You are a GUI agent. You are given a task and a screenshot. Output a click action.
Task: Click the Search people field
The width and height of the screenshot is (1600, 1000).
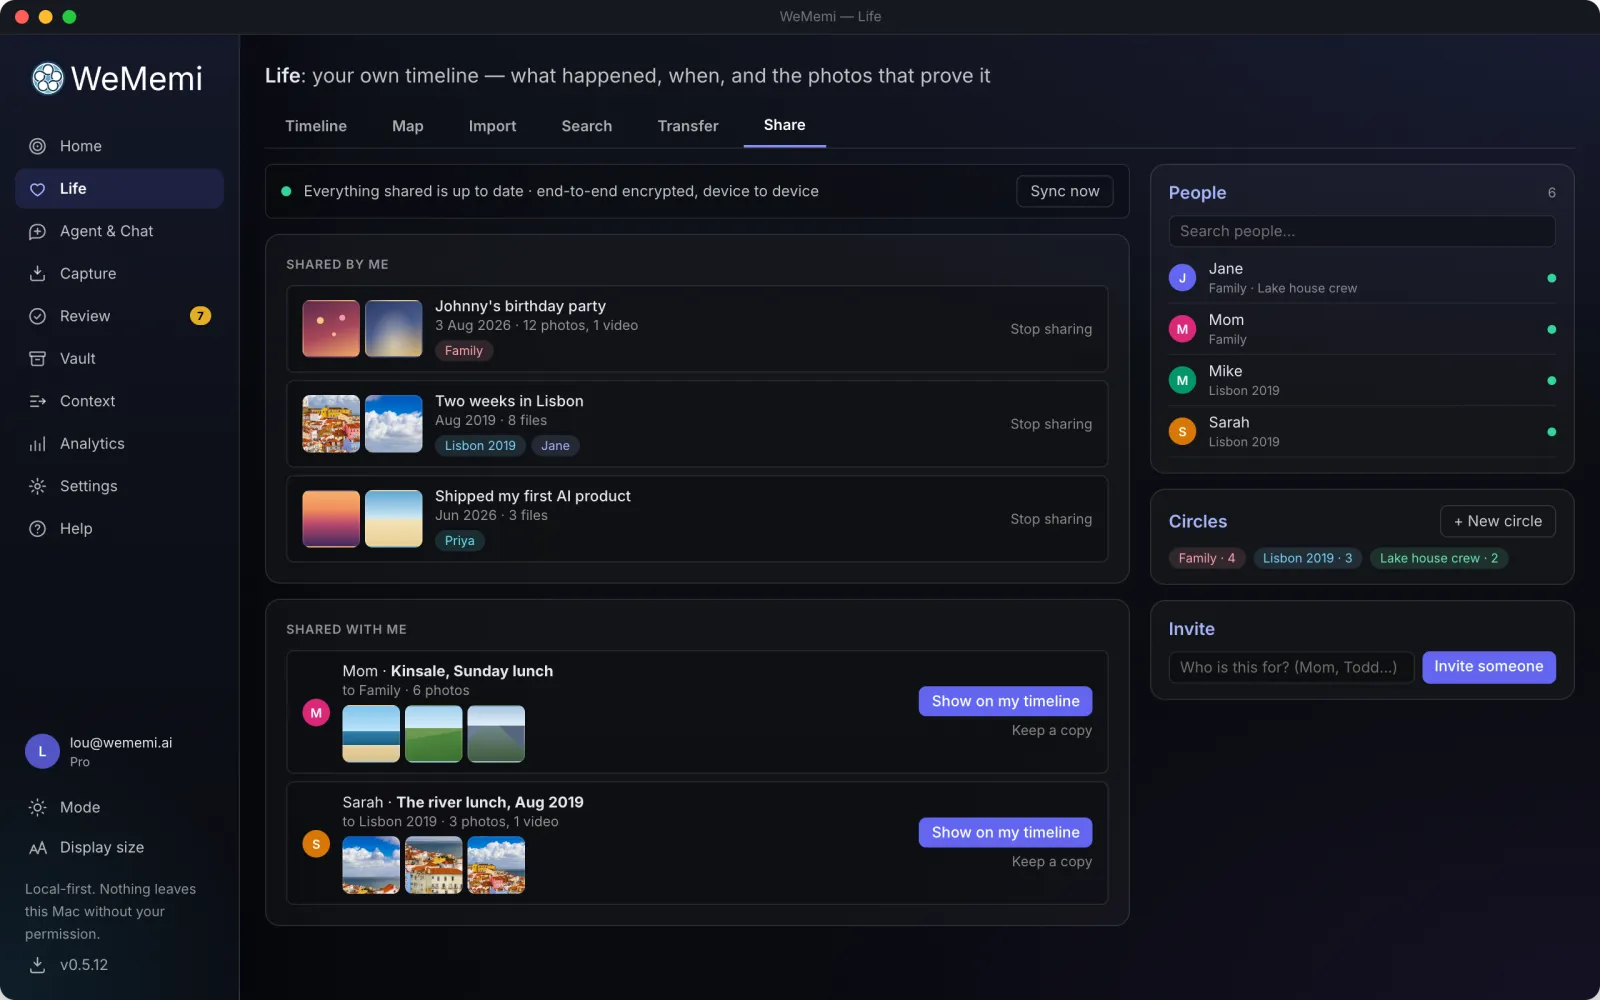[x=1361, y=231]
